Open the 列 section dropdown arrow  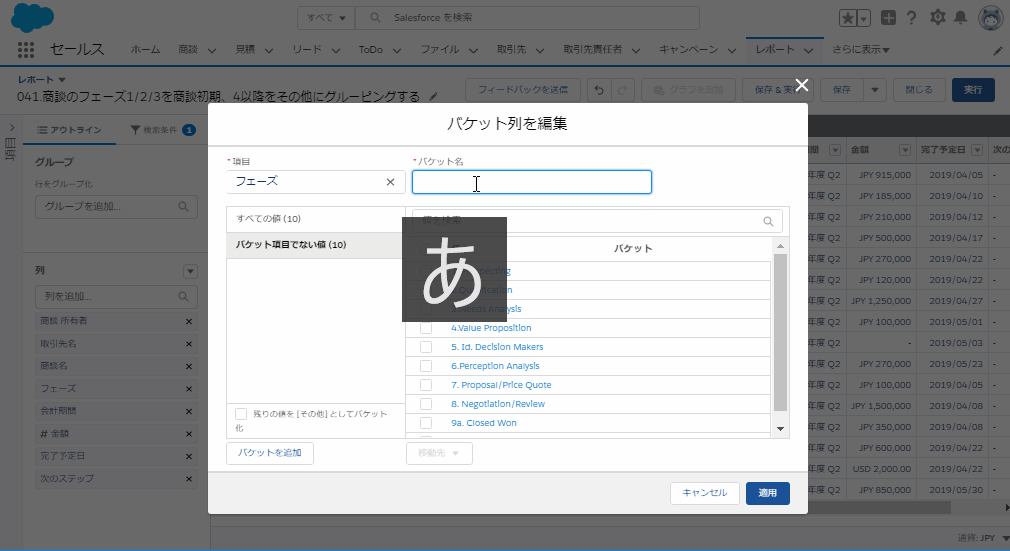click(190, 271)
